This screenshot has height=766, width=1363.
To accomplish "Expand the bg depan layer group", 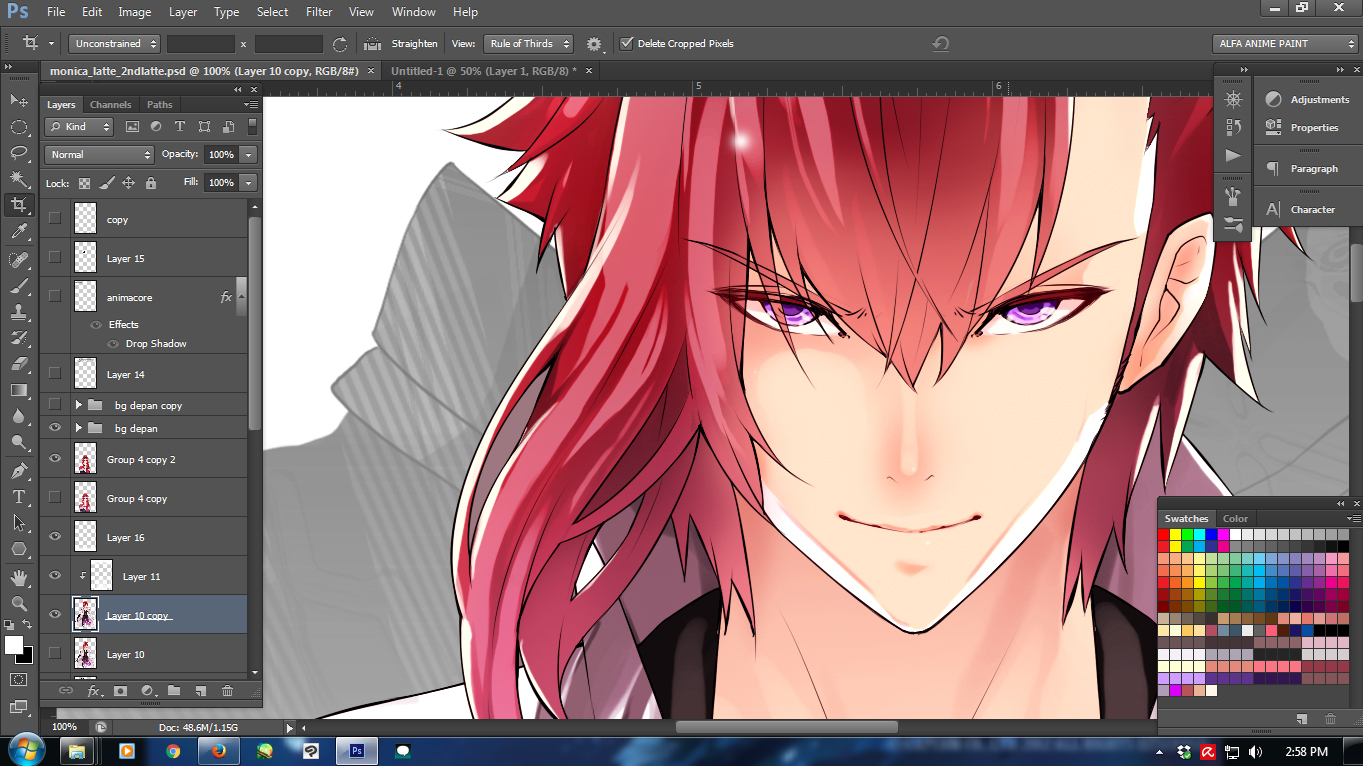I will click(x=79, y=428).
